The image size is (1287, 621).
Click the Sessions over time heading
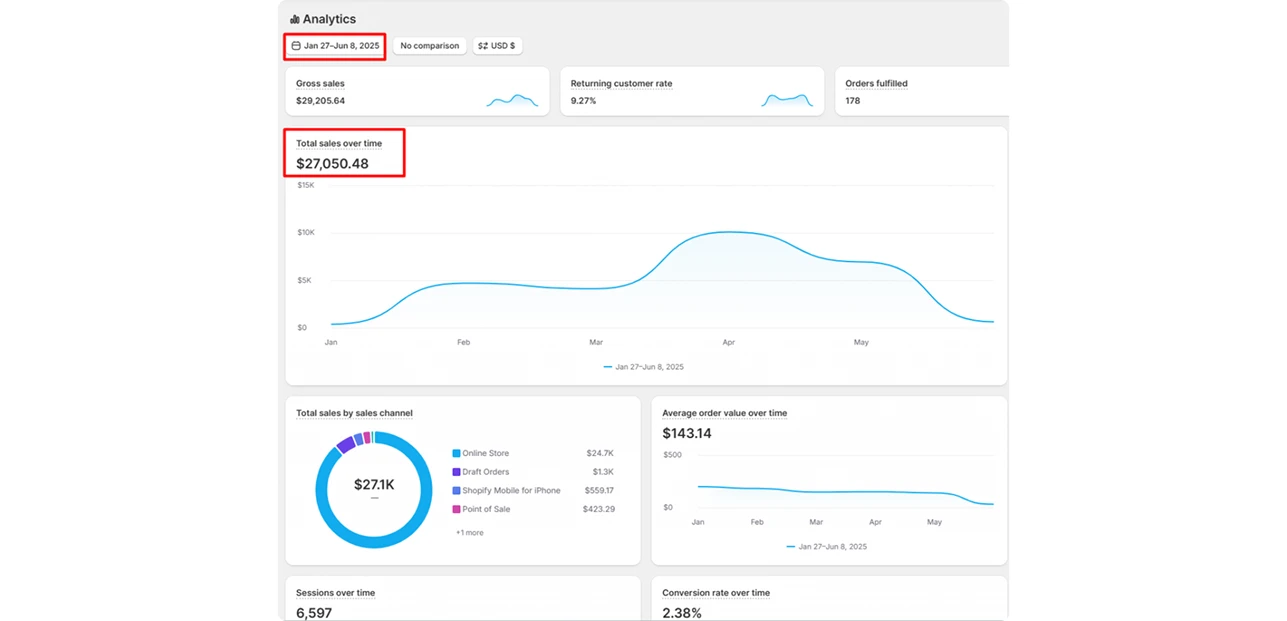(335, 593)
